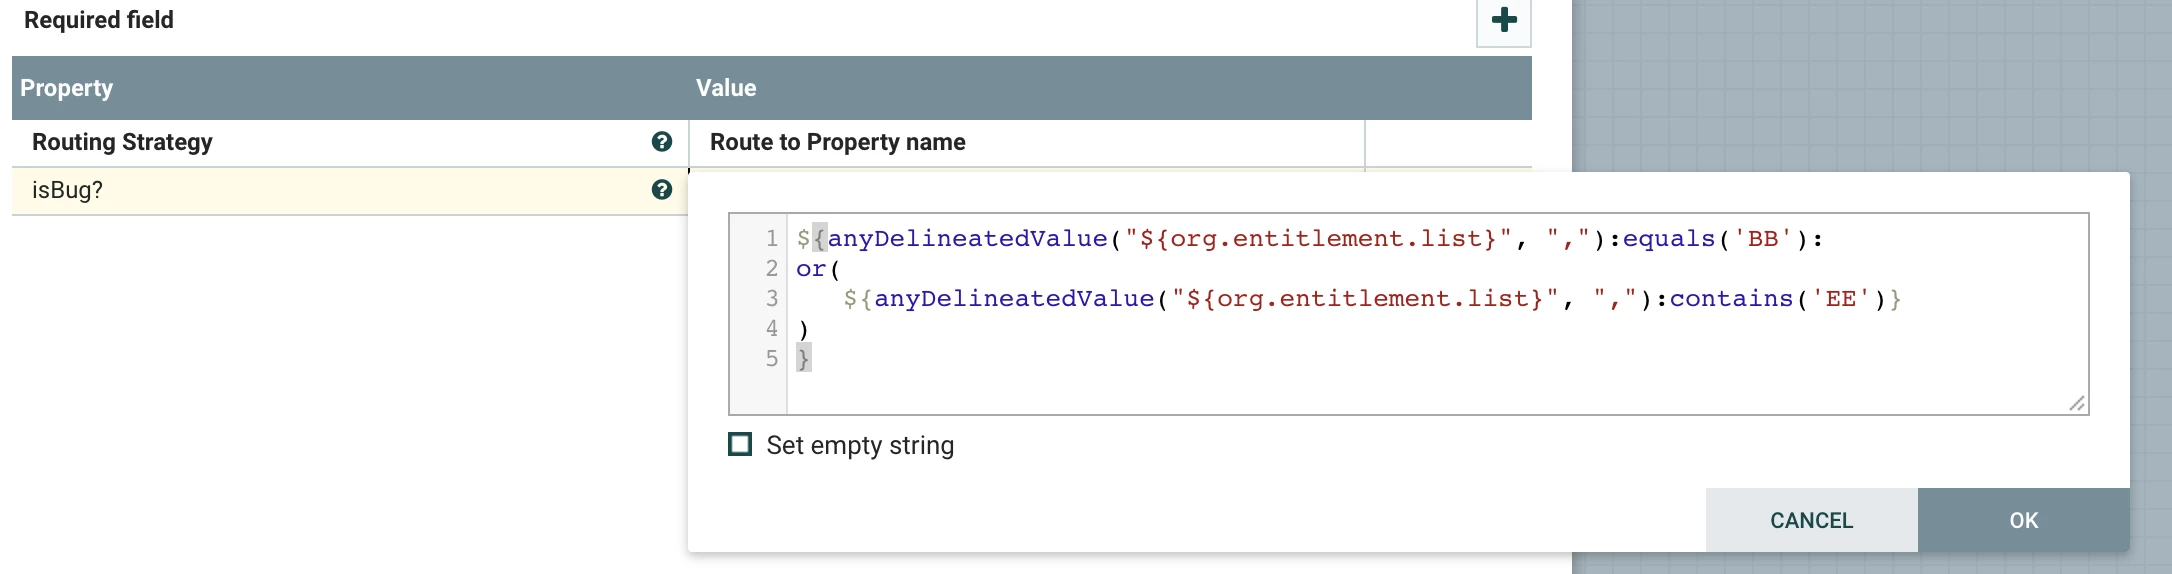Click the plus icon to add property

pyautogui.click(x=1504, y=20)
